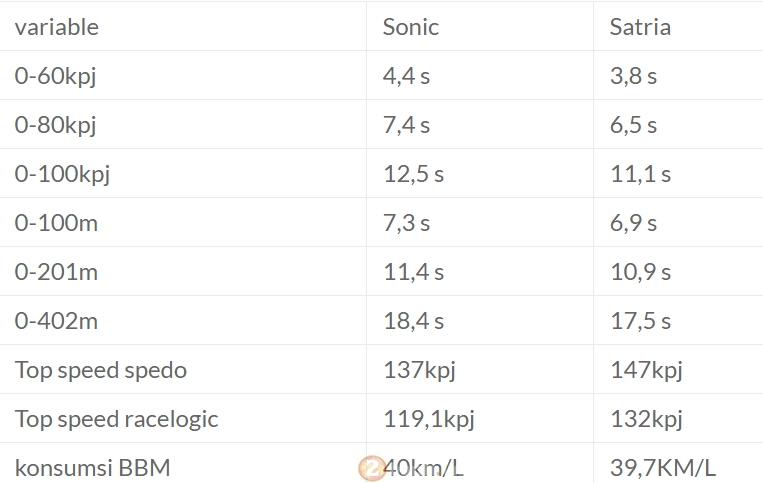
Task: Select the '0-100kpj' row label
Action: [62, 175]
